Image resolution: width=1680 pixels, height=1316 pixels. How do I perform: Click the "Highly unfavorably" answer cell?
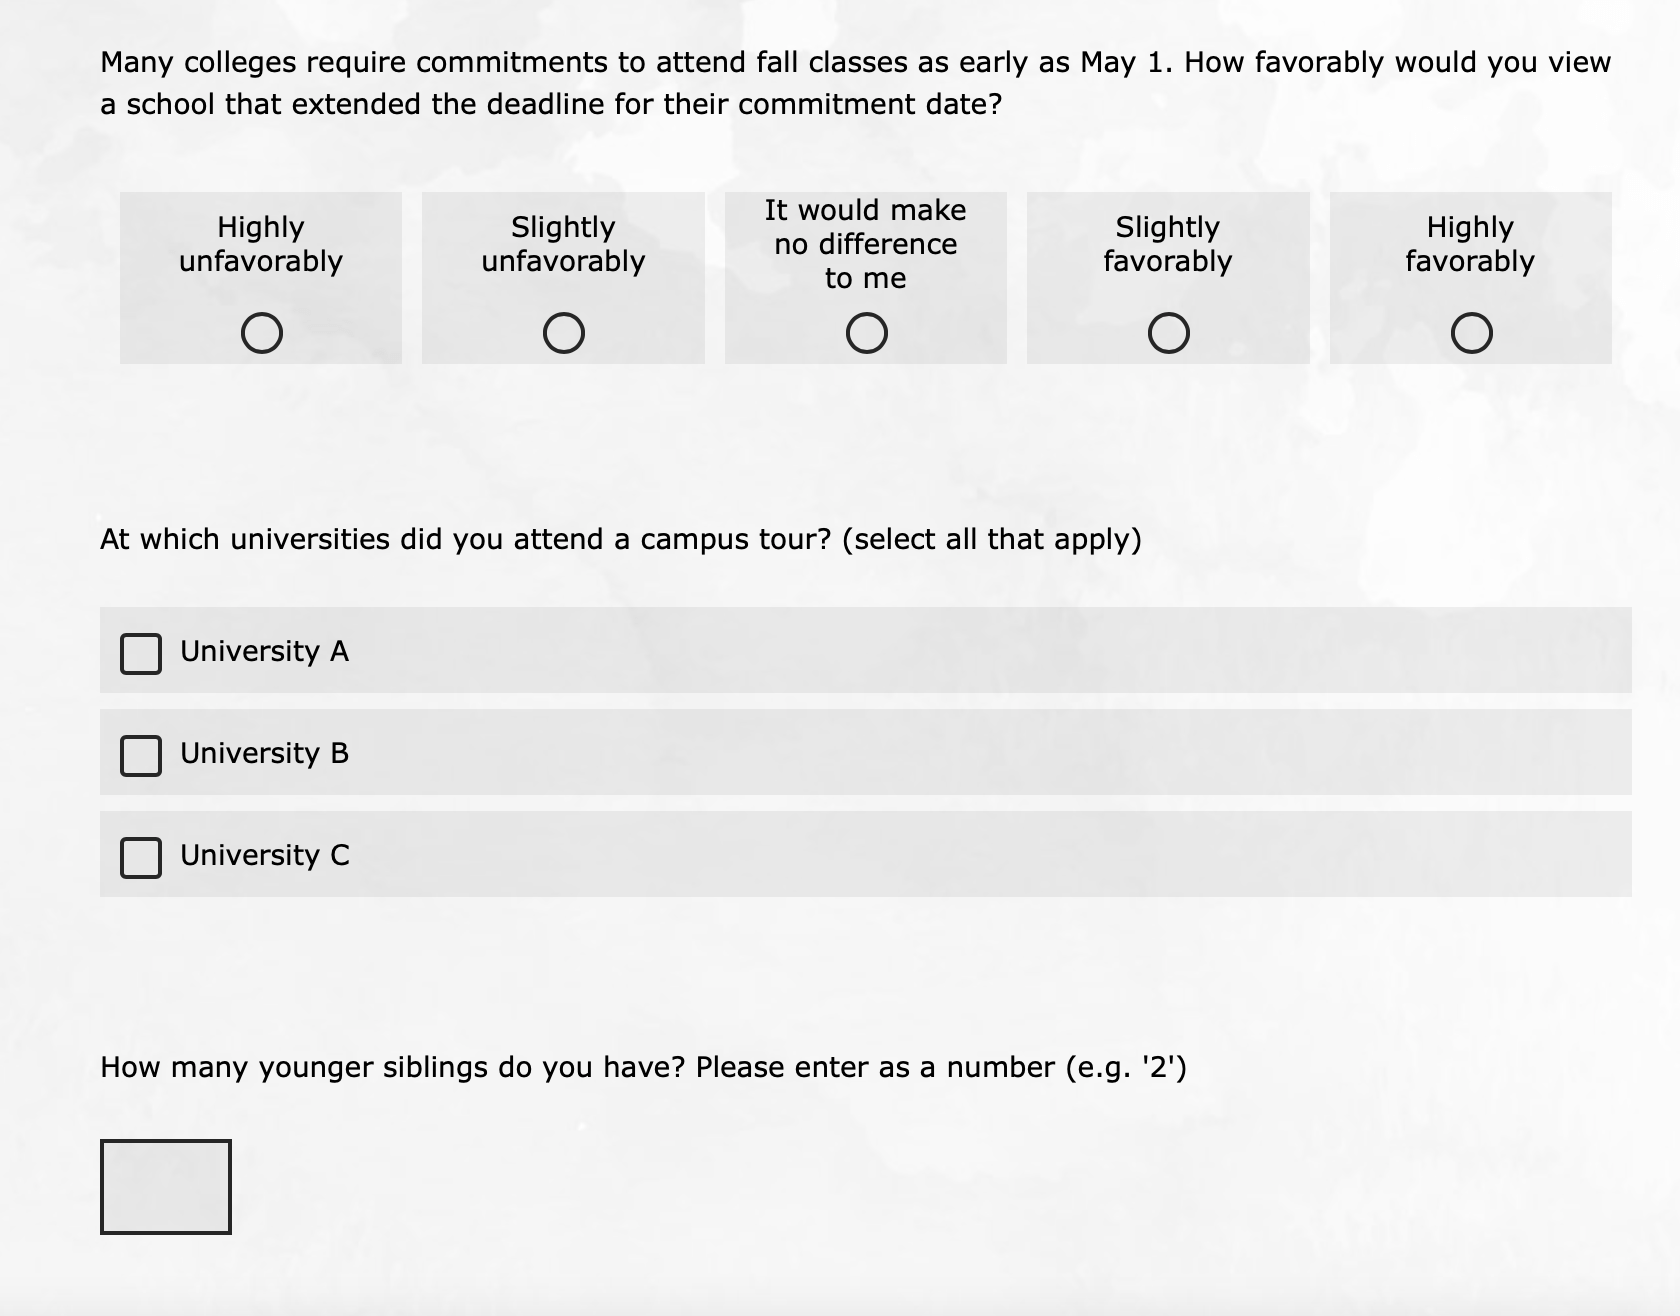tap(262, 277)
